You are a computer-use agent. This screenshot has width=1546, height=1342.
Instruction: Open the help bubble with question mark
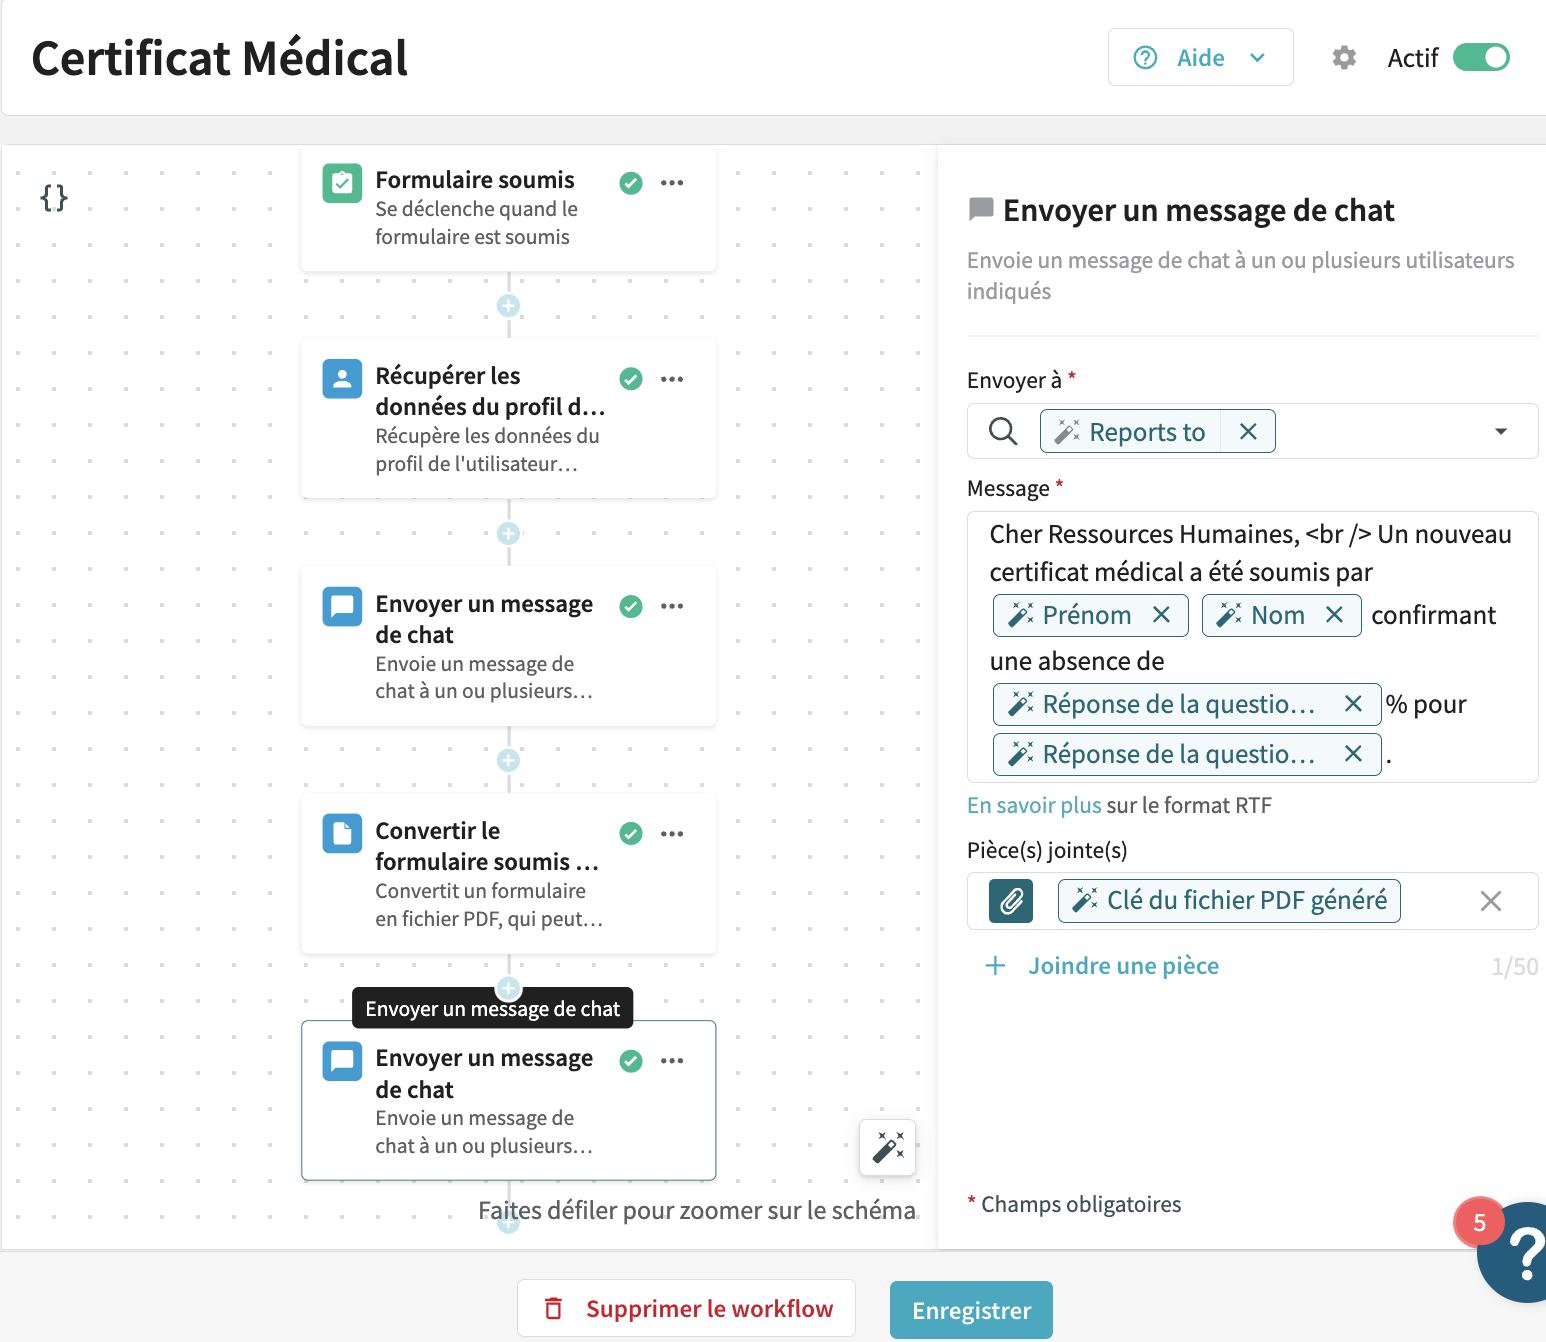[1520, 1254]
